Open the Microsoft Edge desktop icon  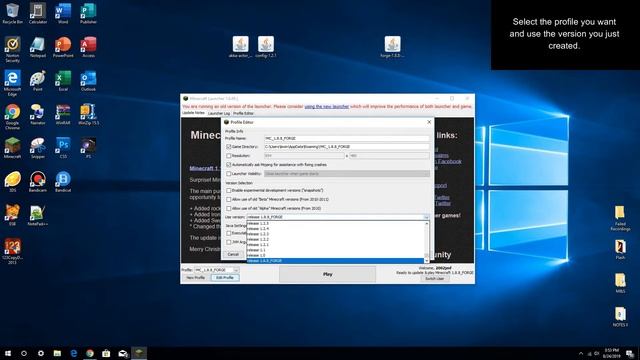coord(12,83)
